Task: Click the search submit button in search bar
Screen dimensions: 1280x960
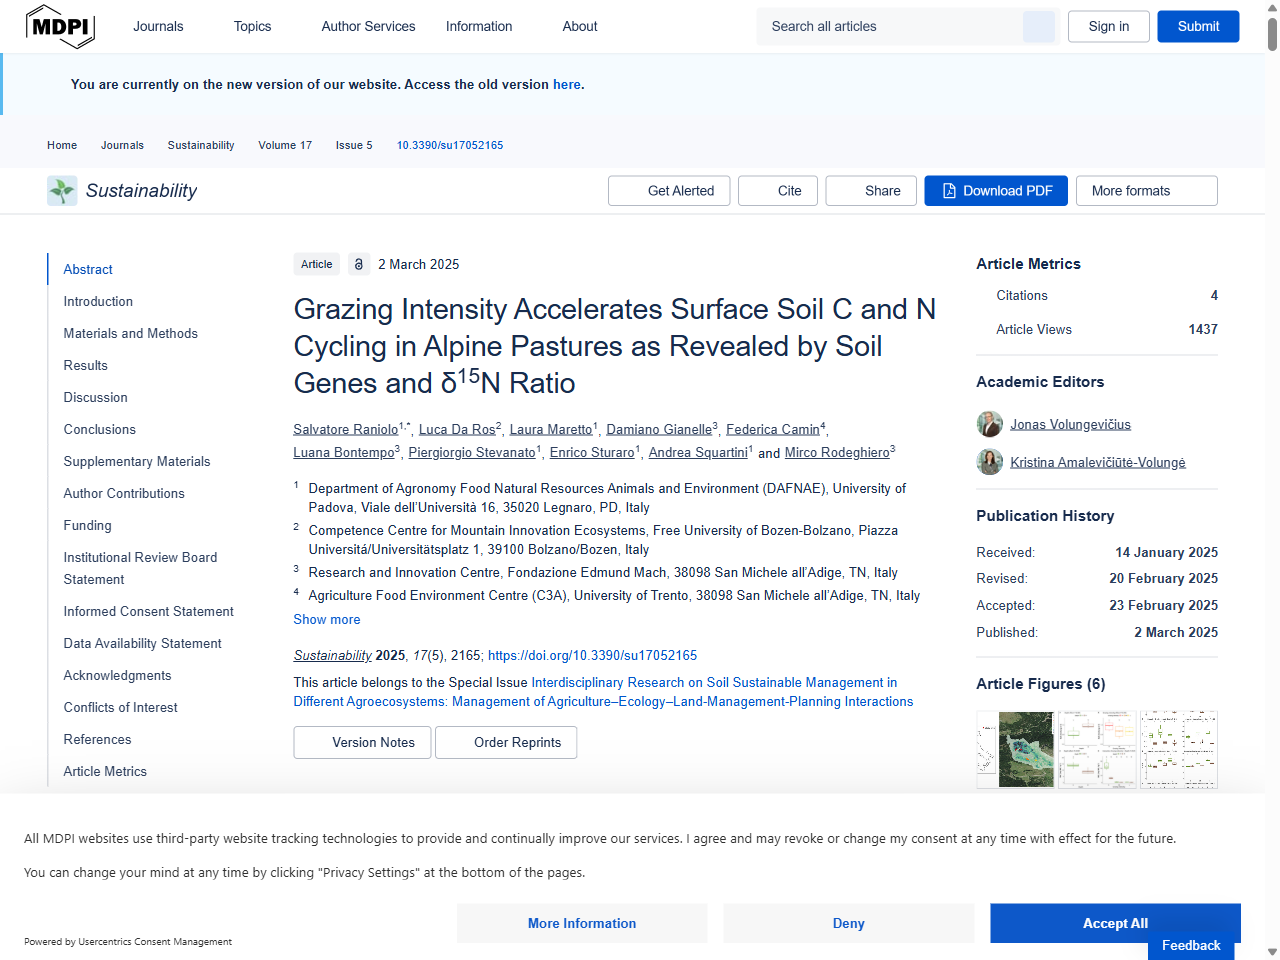Action: [1038, 27]
